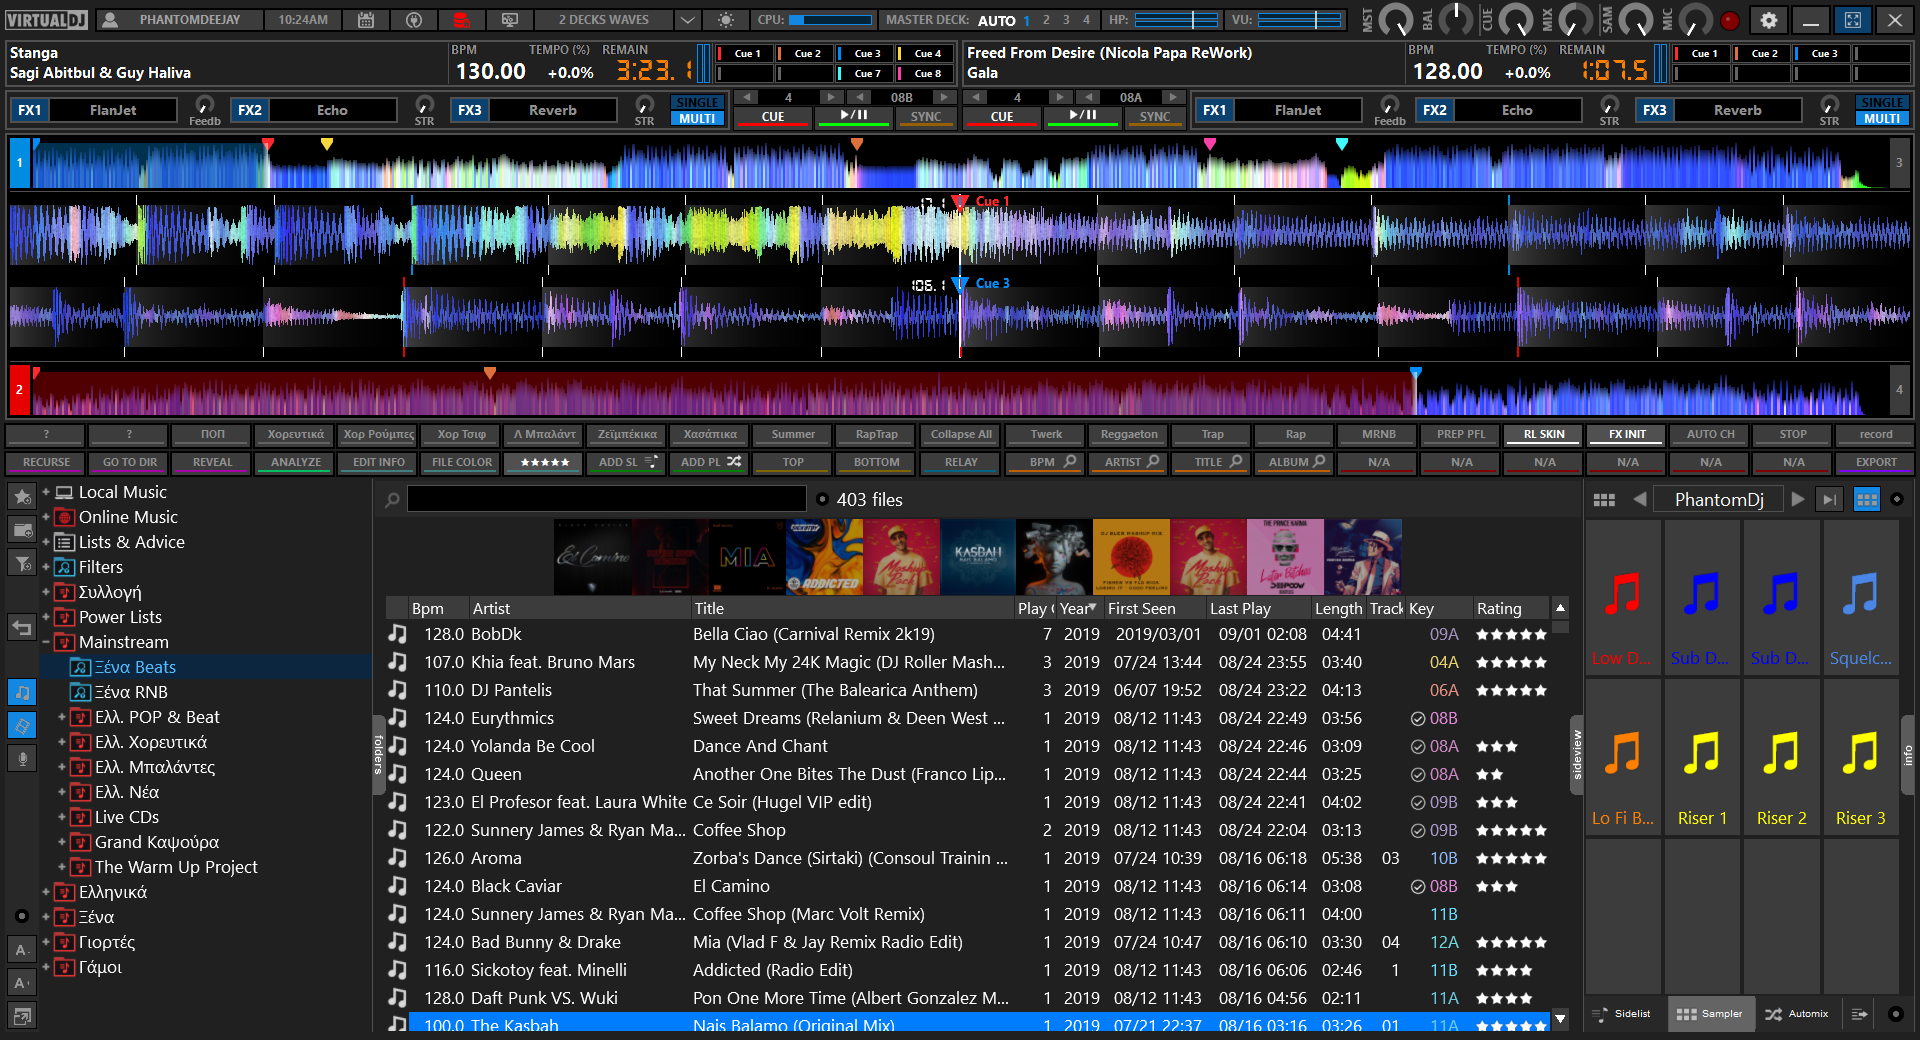Click the EDIT INFO button

379,462
